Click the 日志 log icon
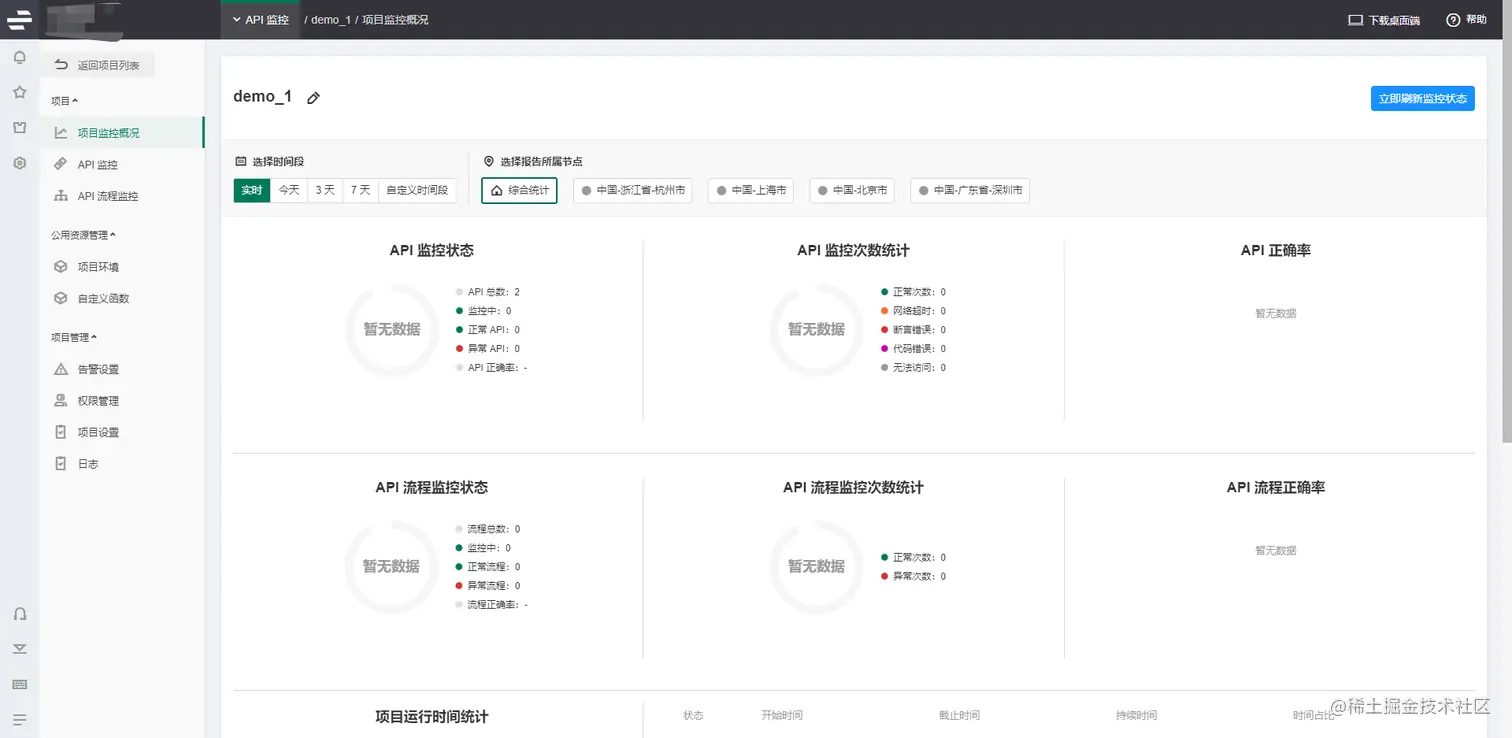Viewport: 1512px width, 738px height. point(61,464)
